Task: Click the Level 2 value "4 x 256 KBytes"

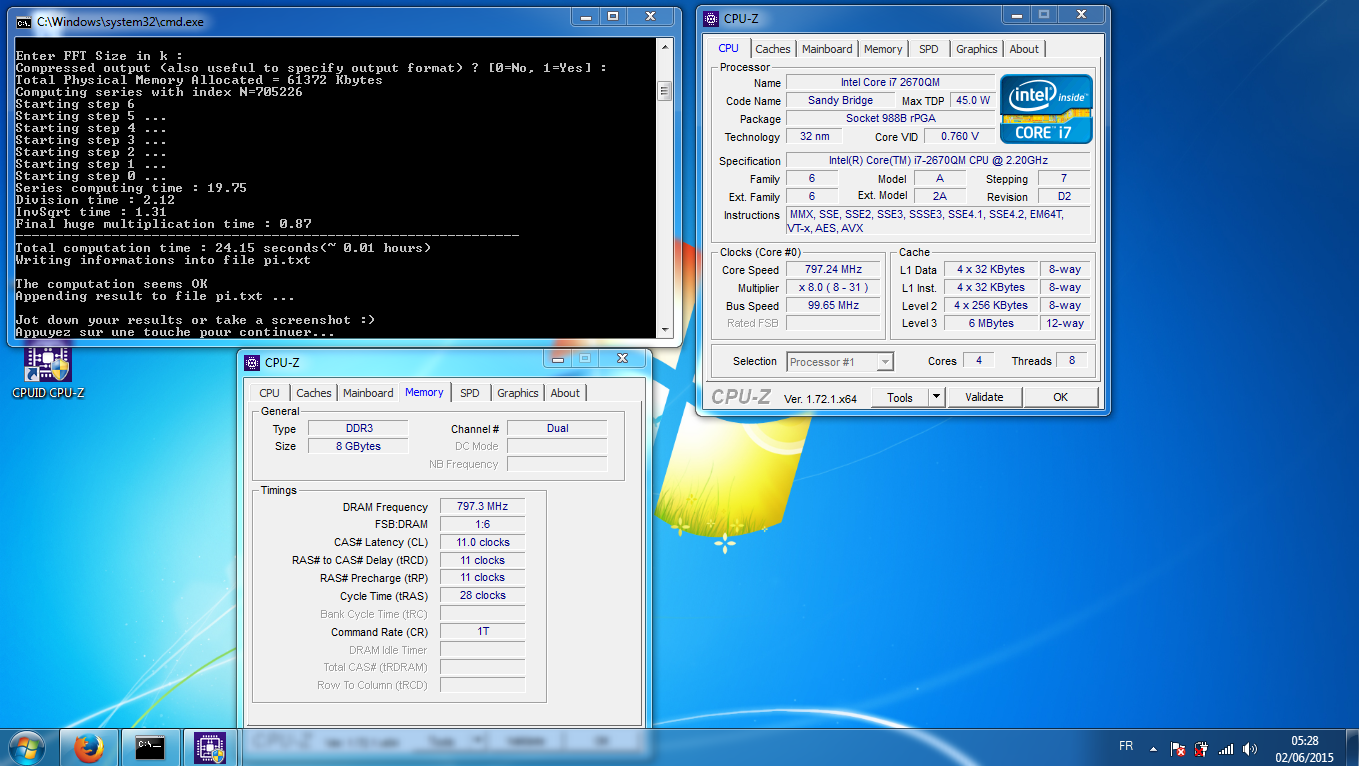Action: [990, 305]
